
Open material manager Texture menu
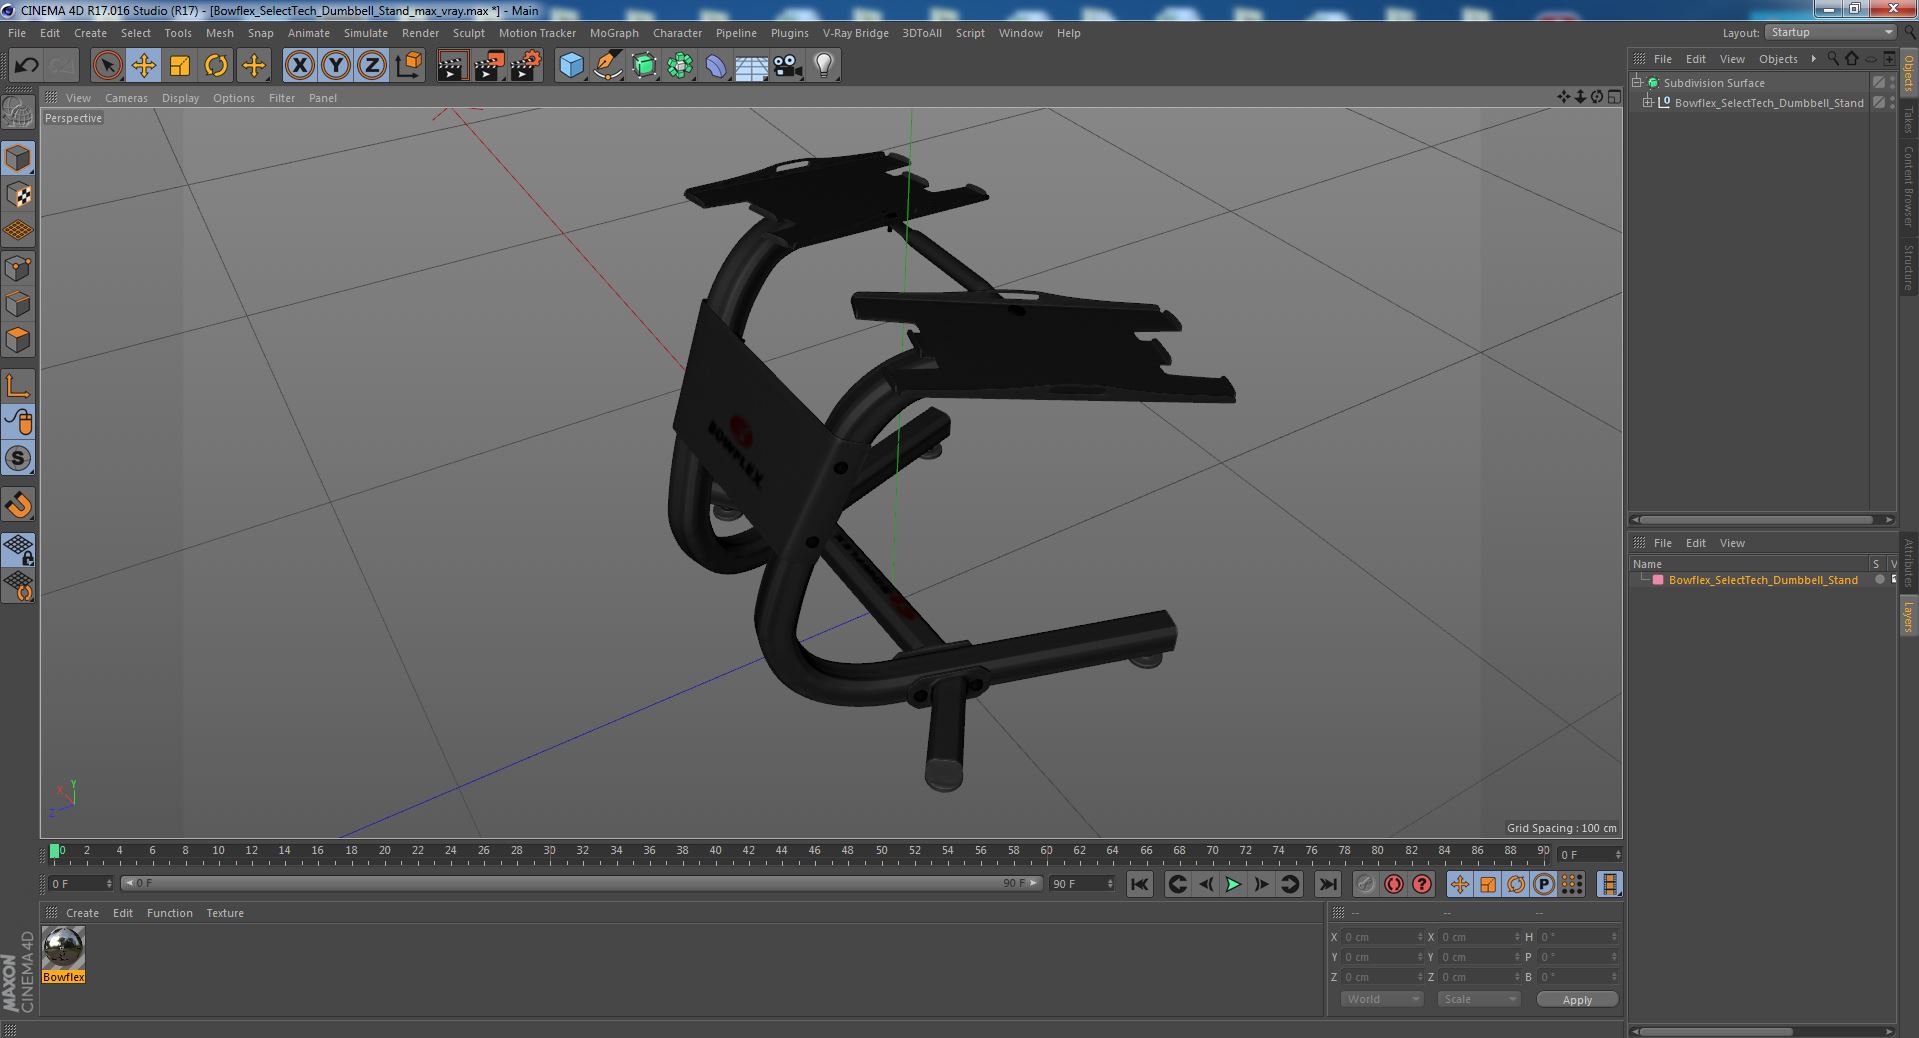click(x=225, y=913)
